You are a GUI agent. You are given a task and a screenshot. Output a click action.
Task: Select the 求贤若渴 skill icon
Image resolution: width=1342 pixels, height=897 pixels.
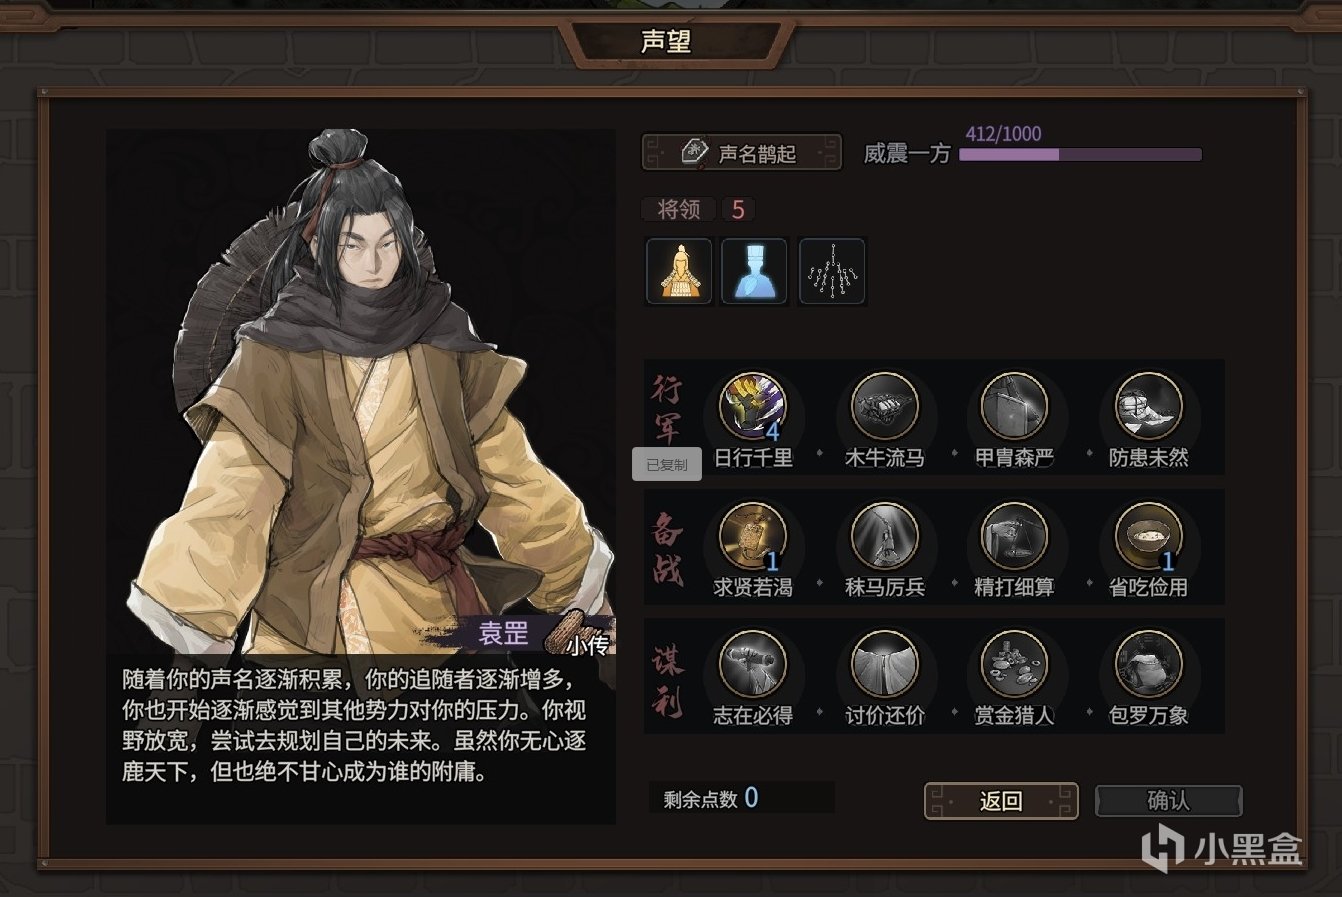[x=753, y=536]
